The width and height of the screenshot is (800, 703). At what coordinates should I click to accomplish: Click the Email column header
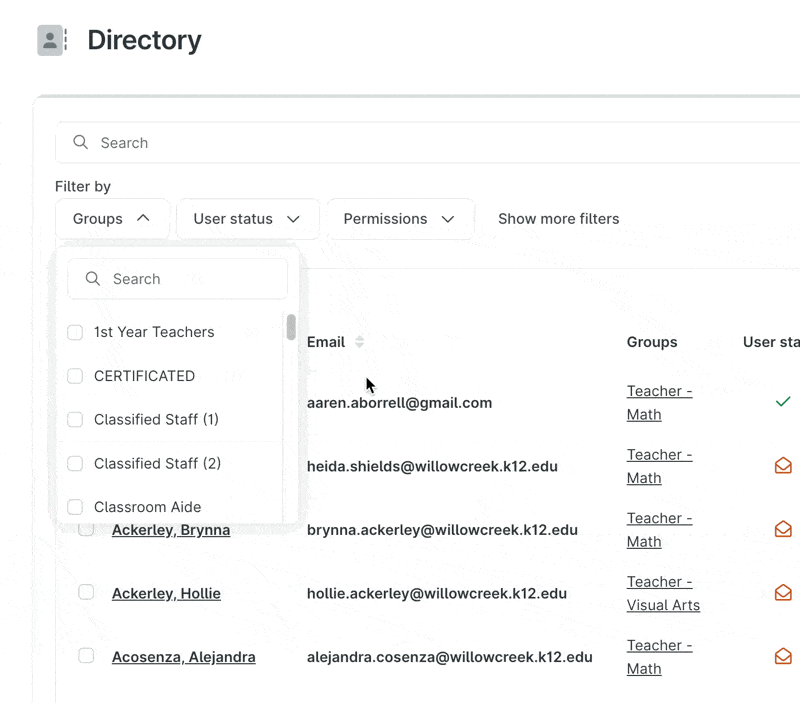326,342
